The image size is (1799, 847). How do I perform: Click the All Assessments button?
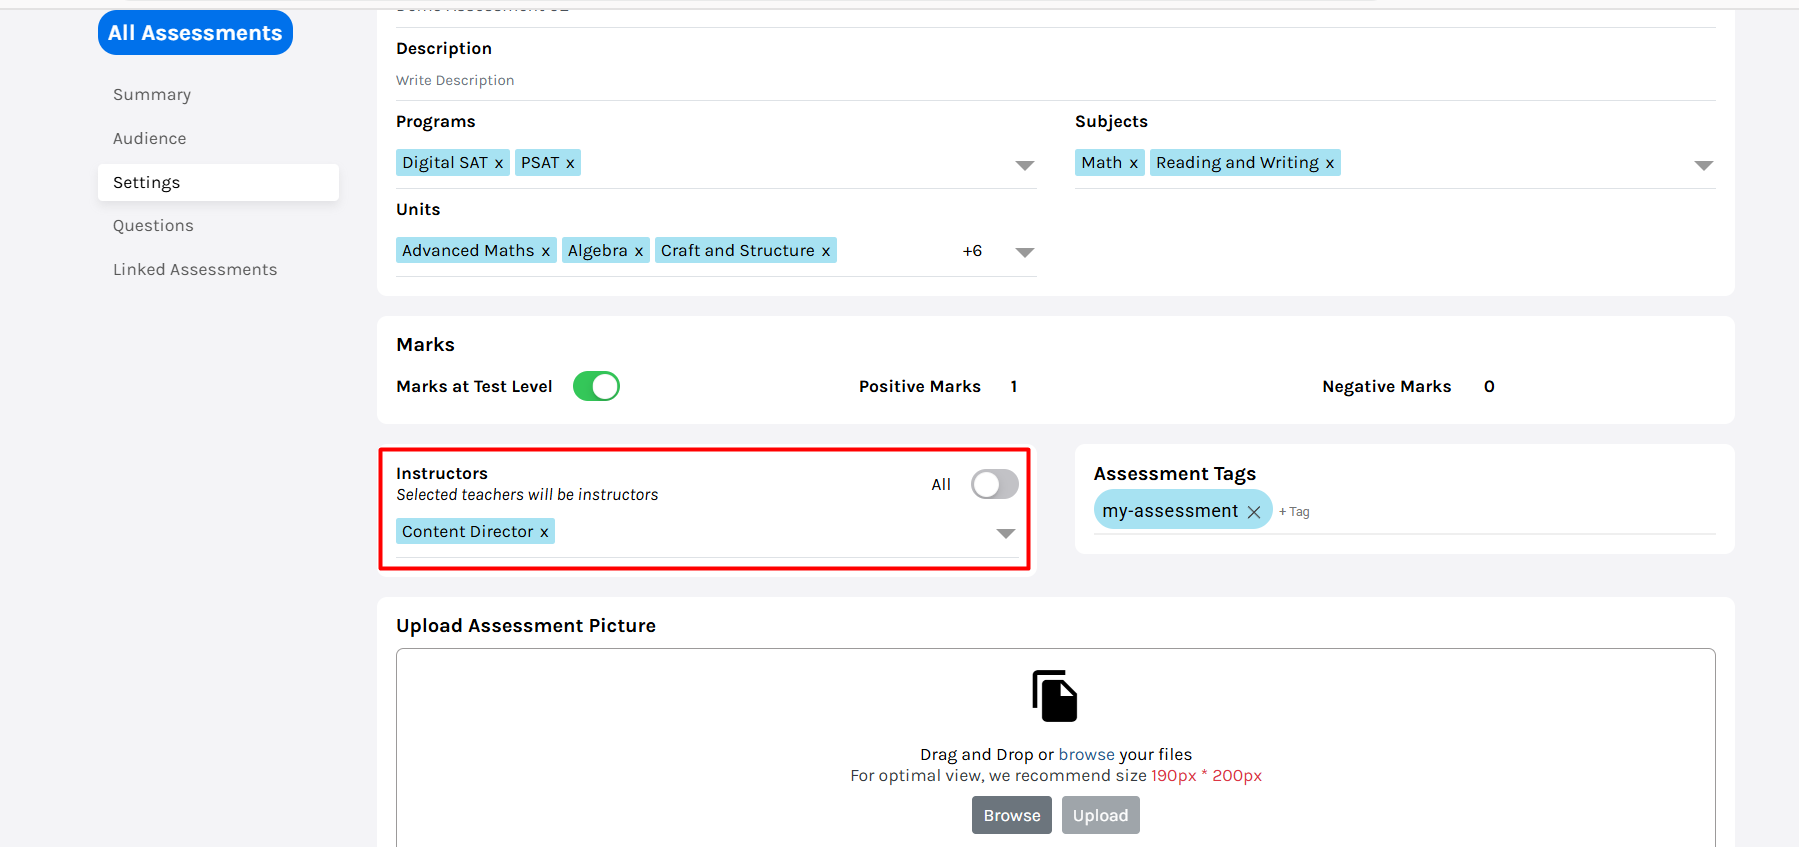[195, 33]
